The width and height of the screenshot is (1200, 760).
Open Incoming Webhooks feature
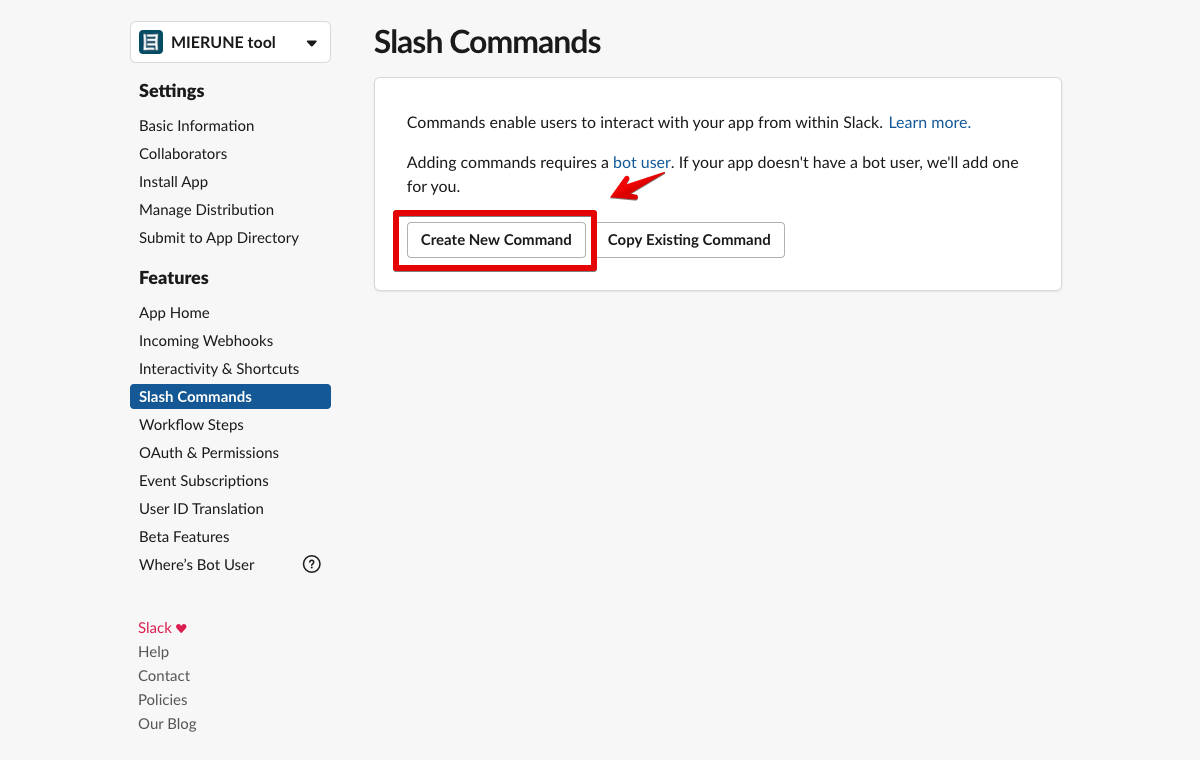206,340
